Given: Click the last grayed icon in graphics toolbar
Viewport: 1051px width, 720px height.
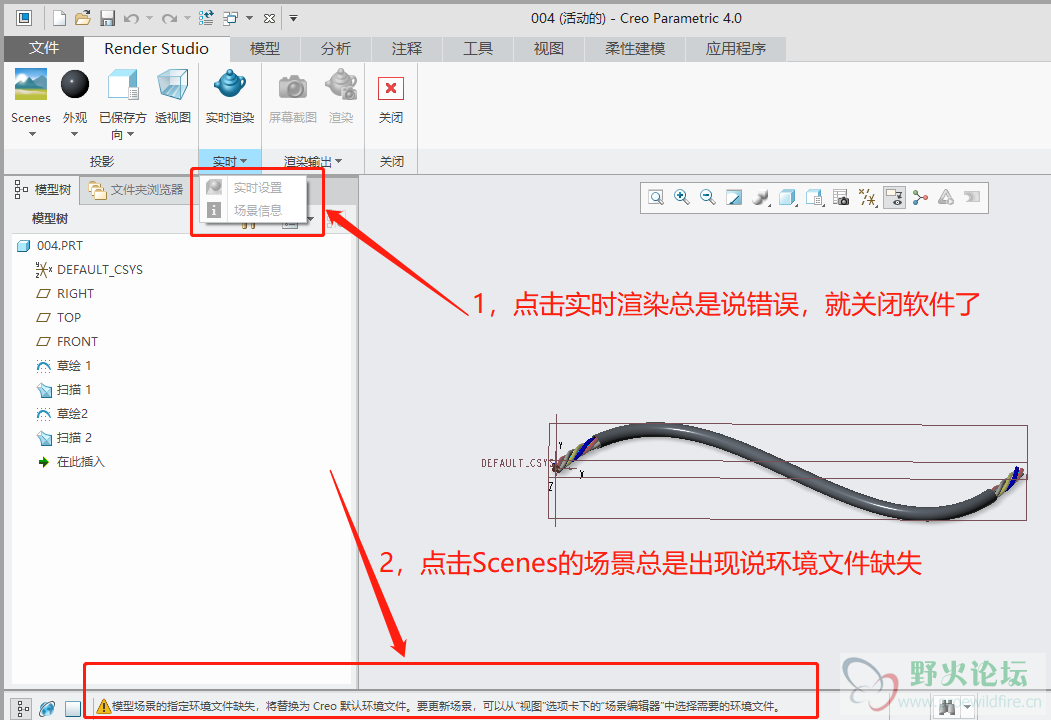Looking at the screenshot, I should [972, 196].
